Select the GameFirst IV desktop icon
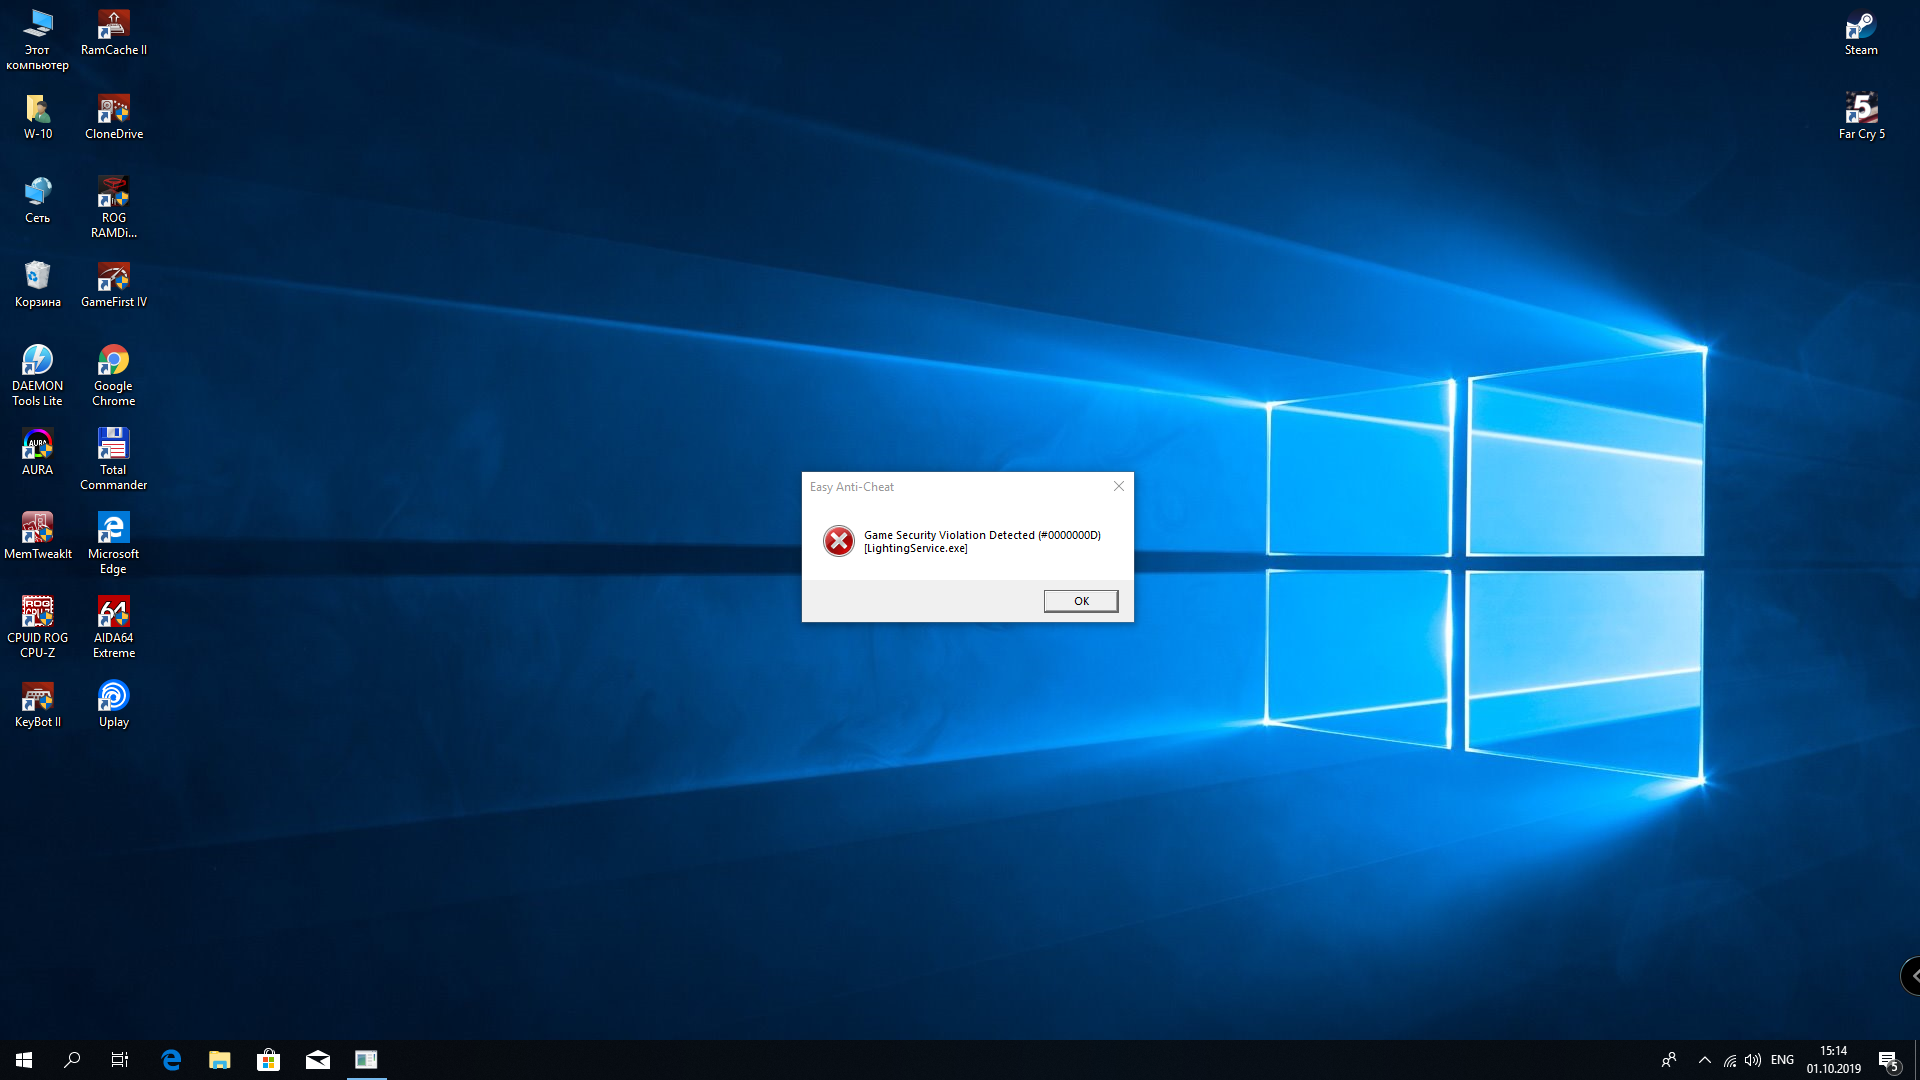The width and height of the screenshot is (1920, 1080). [x=113, y=283]
